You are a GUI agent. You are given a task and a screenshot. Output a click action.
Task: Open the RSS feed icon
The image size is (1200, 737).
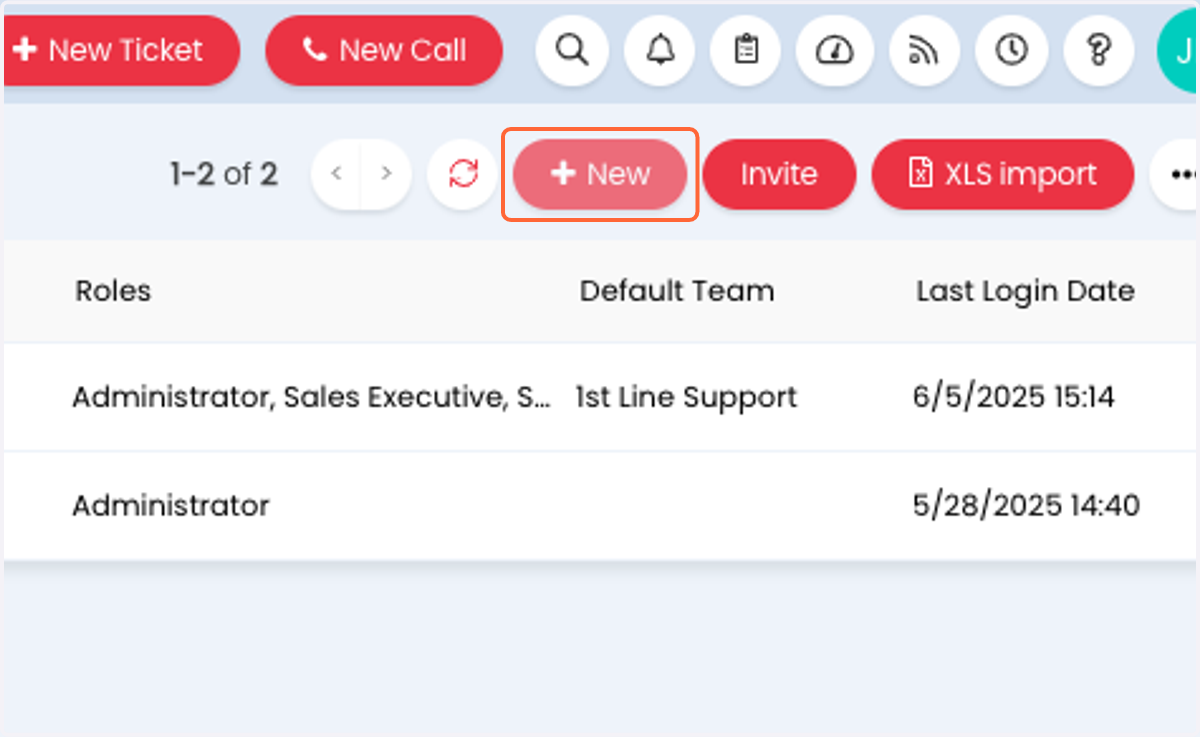click(x=920, y=50)
